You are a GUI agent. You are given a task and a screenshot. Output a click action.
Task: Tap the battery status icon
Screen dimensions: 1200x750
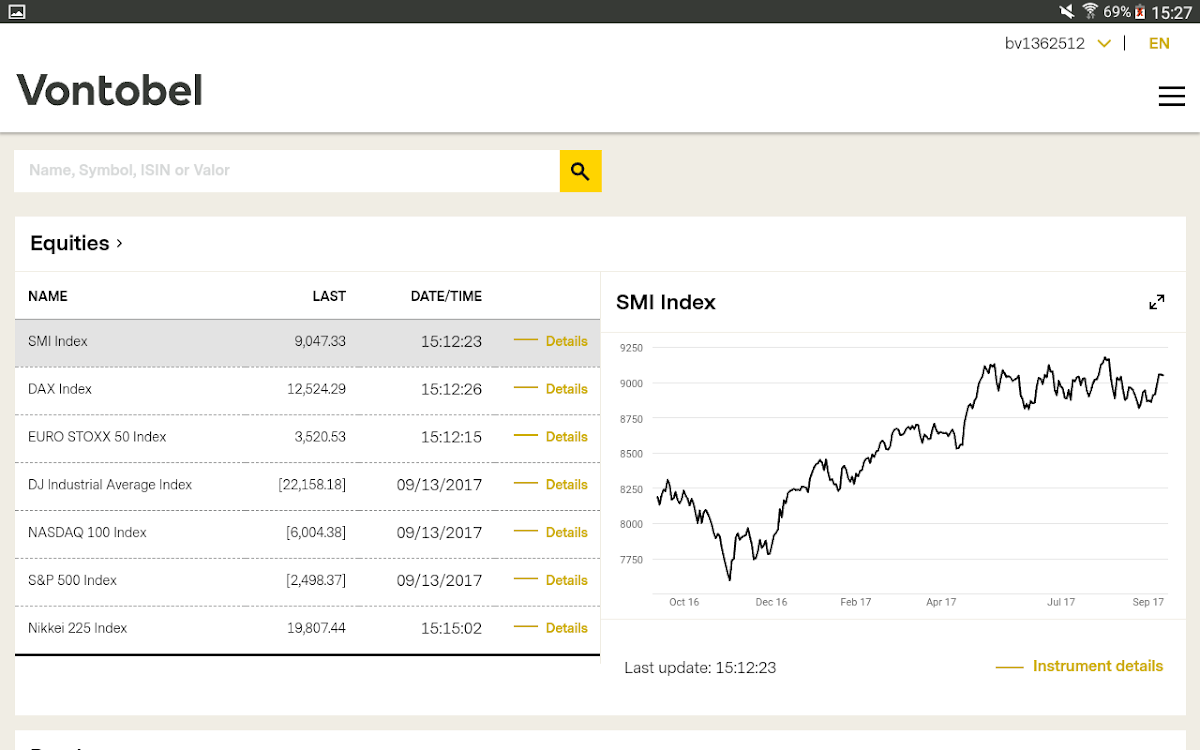[x=1140, y=12]
